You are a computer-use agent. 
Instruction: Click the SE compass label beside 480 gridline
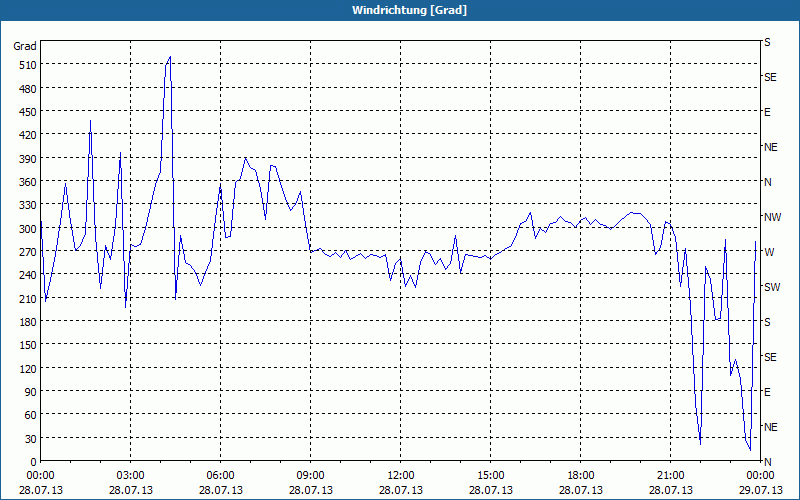tap(770, 77)
